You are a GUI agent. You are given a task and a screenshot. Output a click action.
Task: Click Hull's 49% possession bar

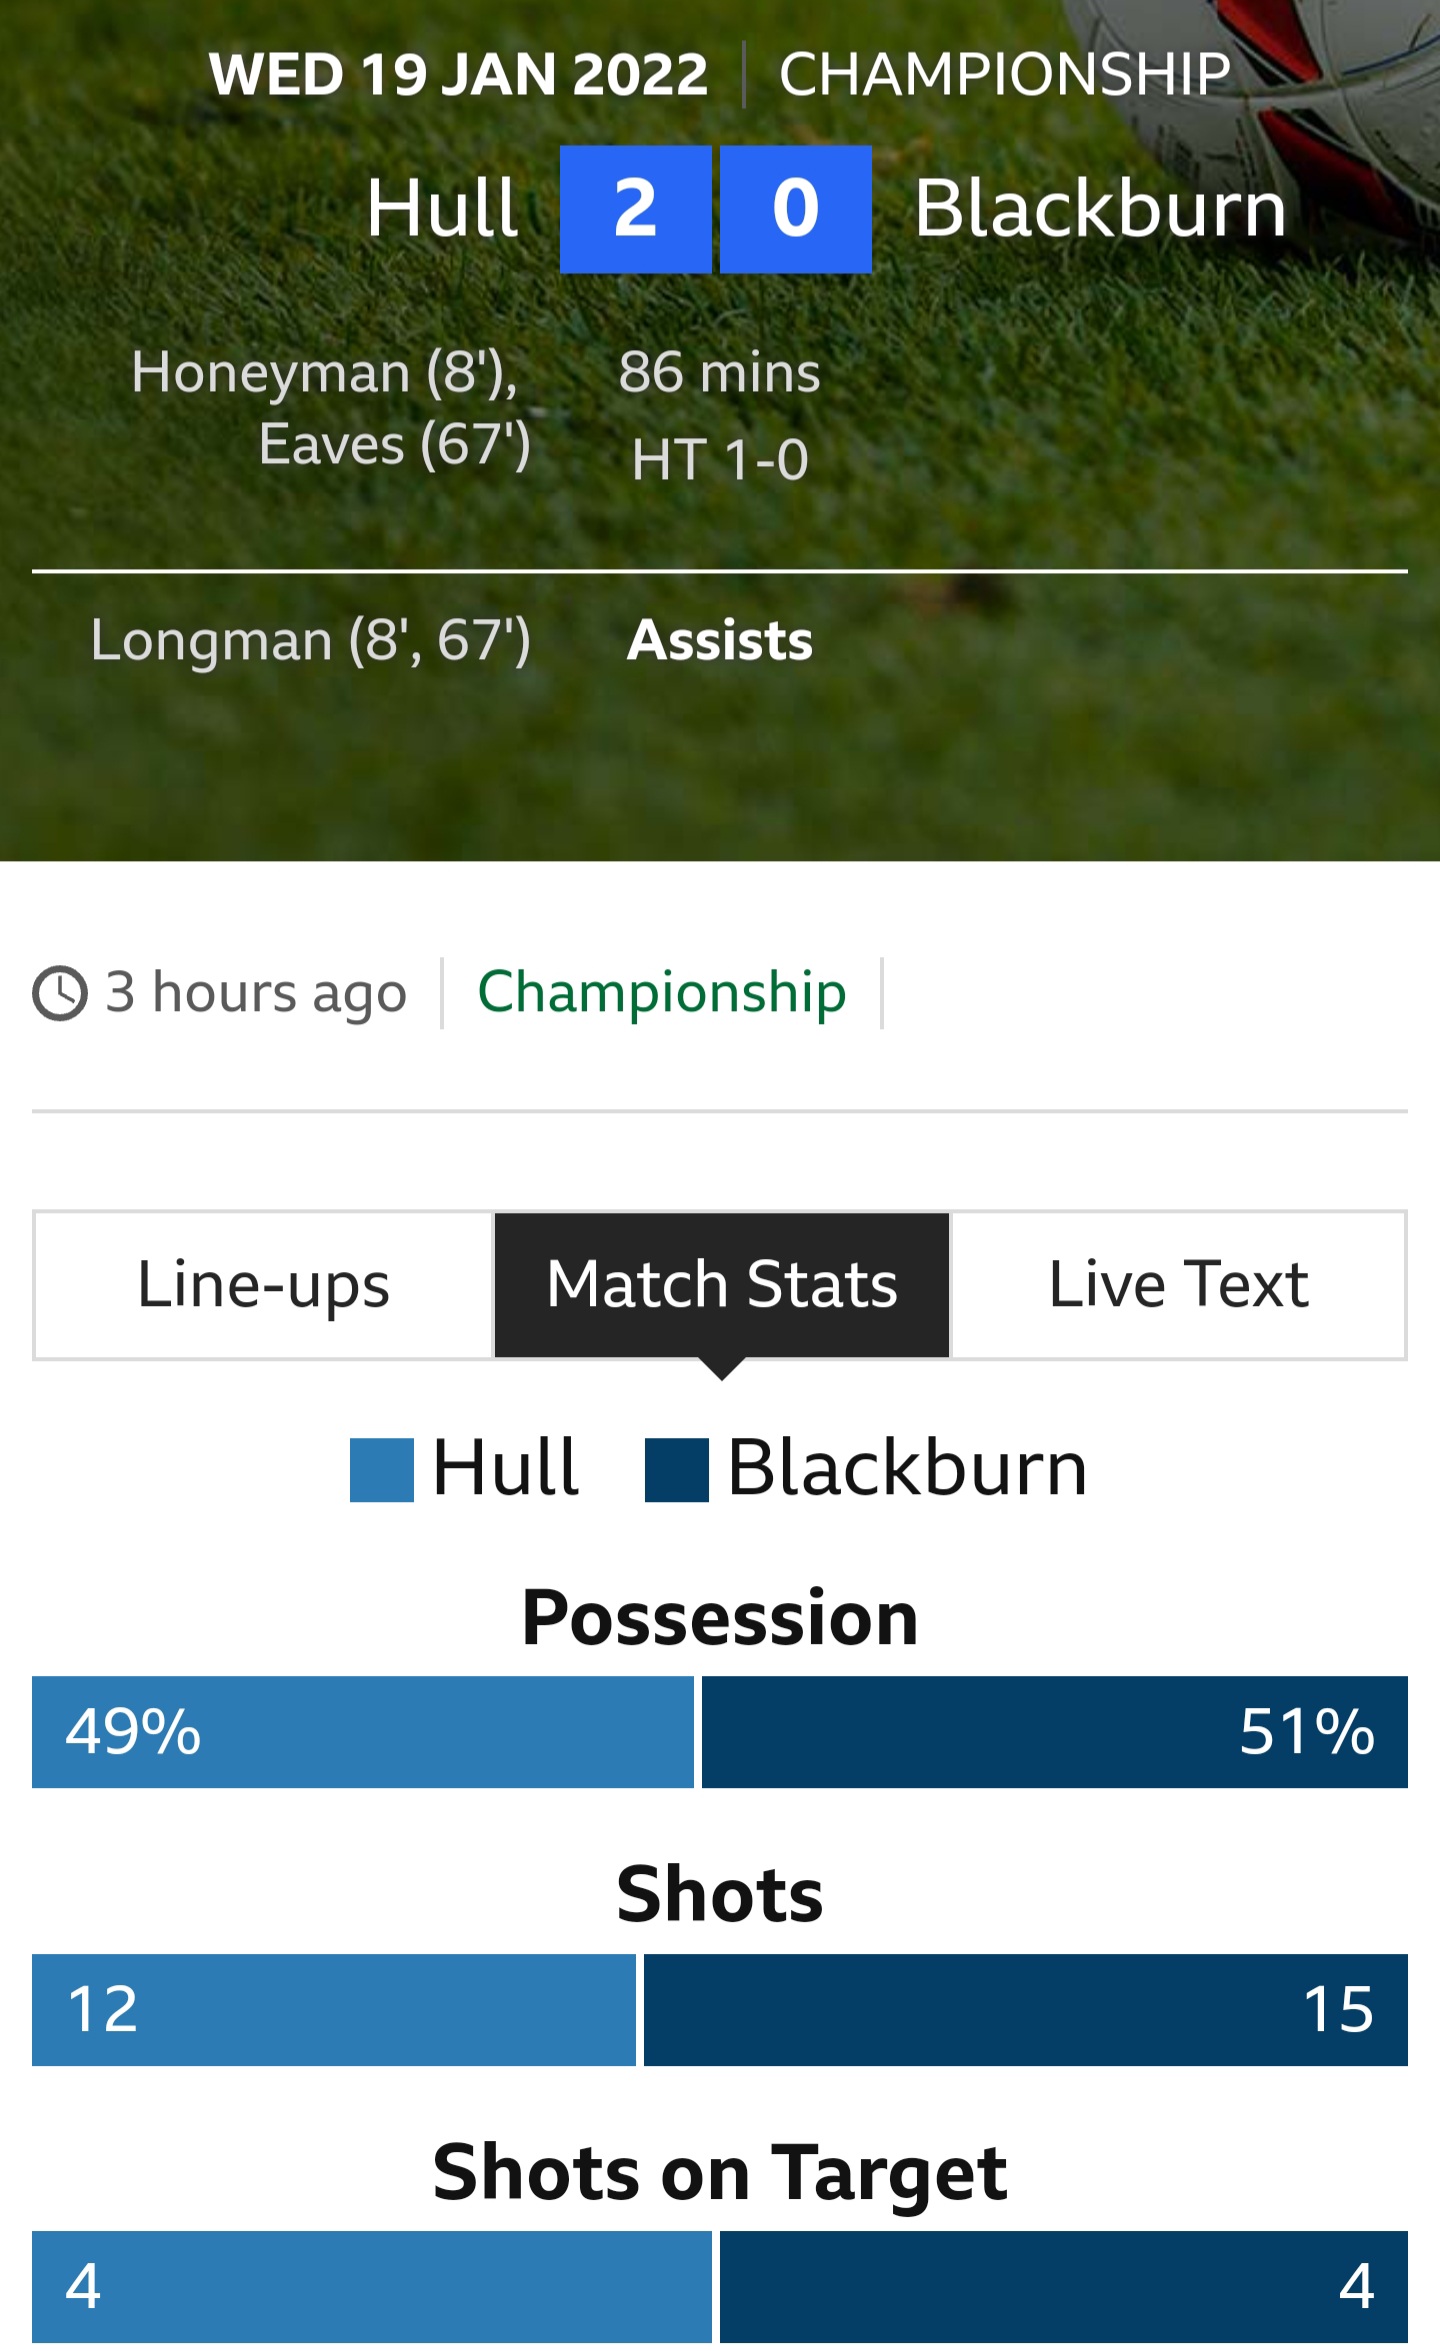click(362, 1732)
